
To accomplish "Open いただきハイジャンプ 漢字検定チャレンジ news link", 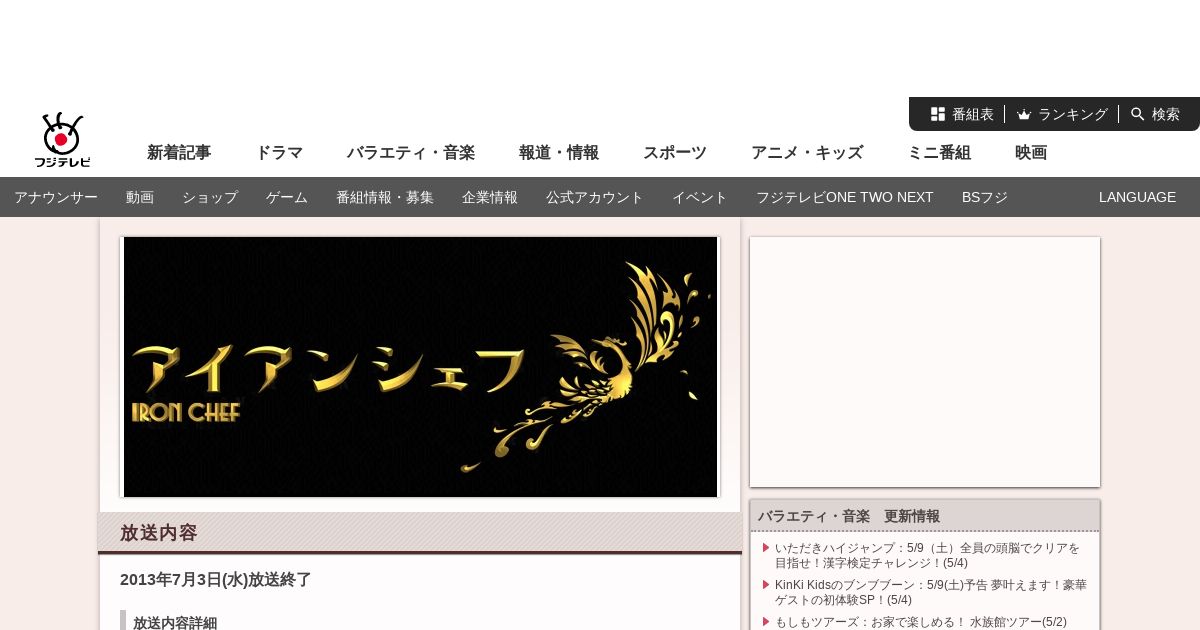I will 927,555.
